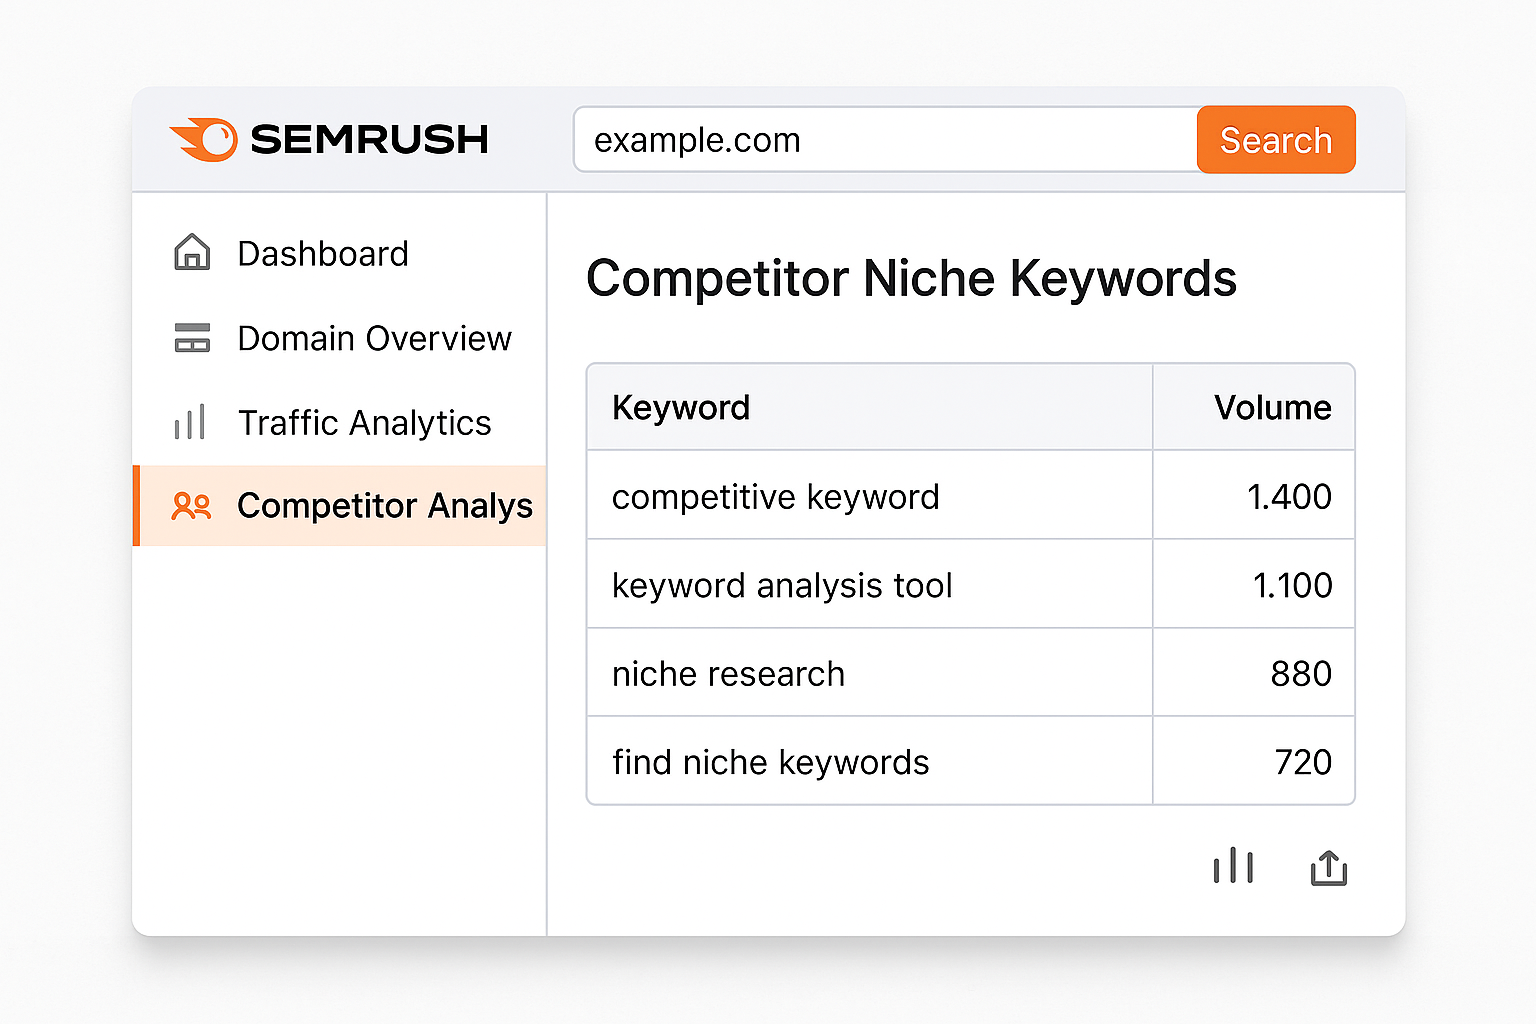Click the home icon next to Dashboard
This screenshot has width=1536, height=1024.
(x=190, y=253)
